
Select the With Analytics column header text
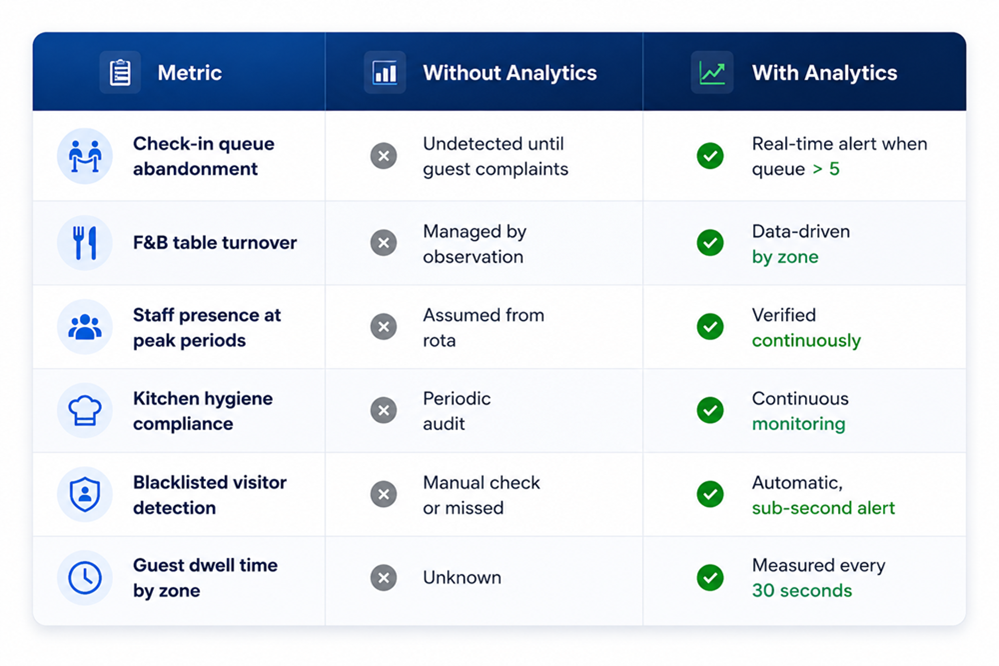[824, 73]
